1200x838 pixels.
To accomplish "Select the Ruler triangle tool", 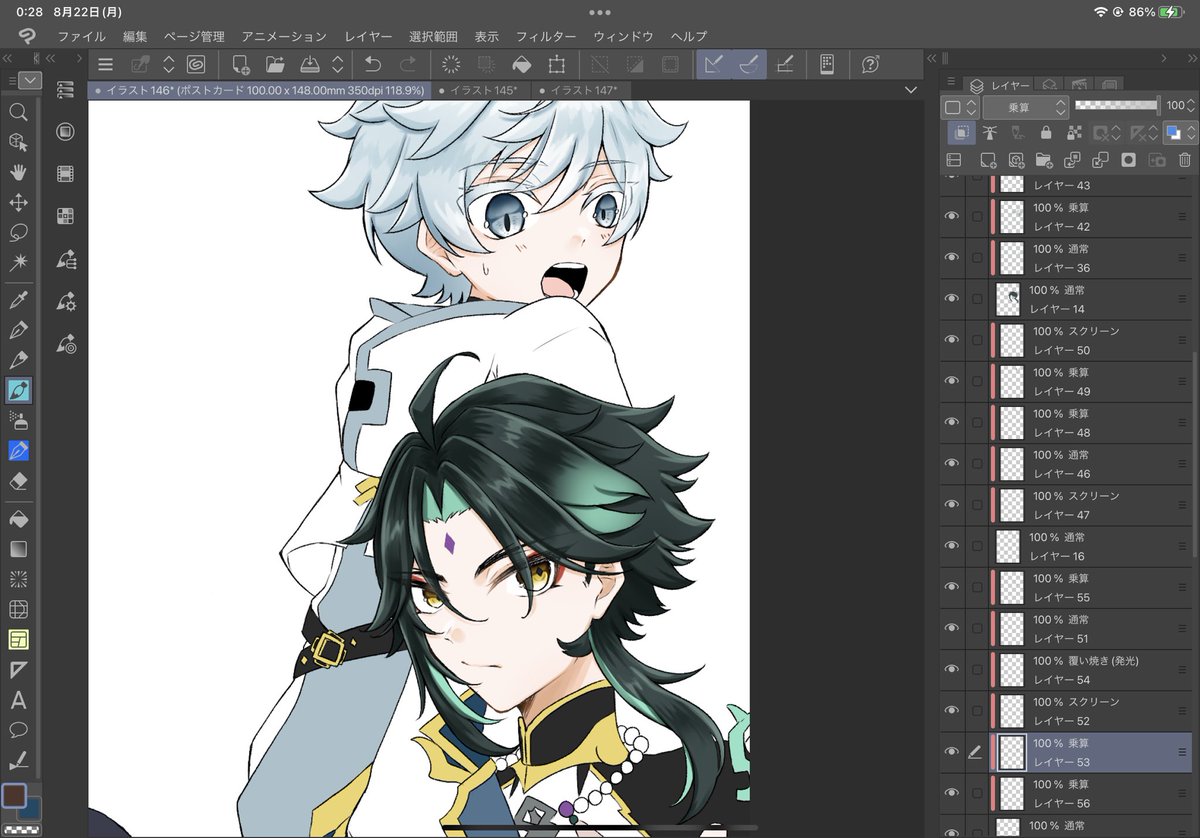I will [x=18, y=669].
